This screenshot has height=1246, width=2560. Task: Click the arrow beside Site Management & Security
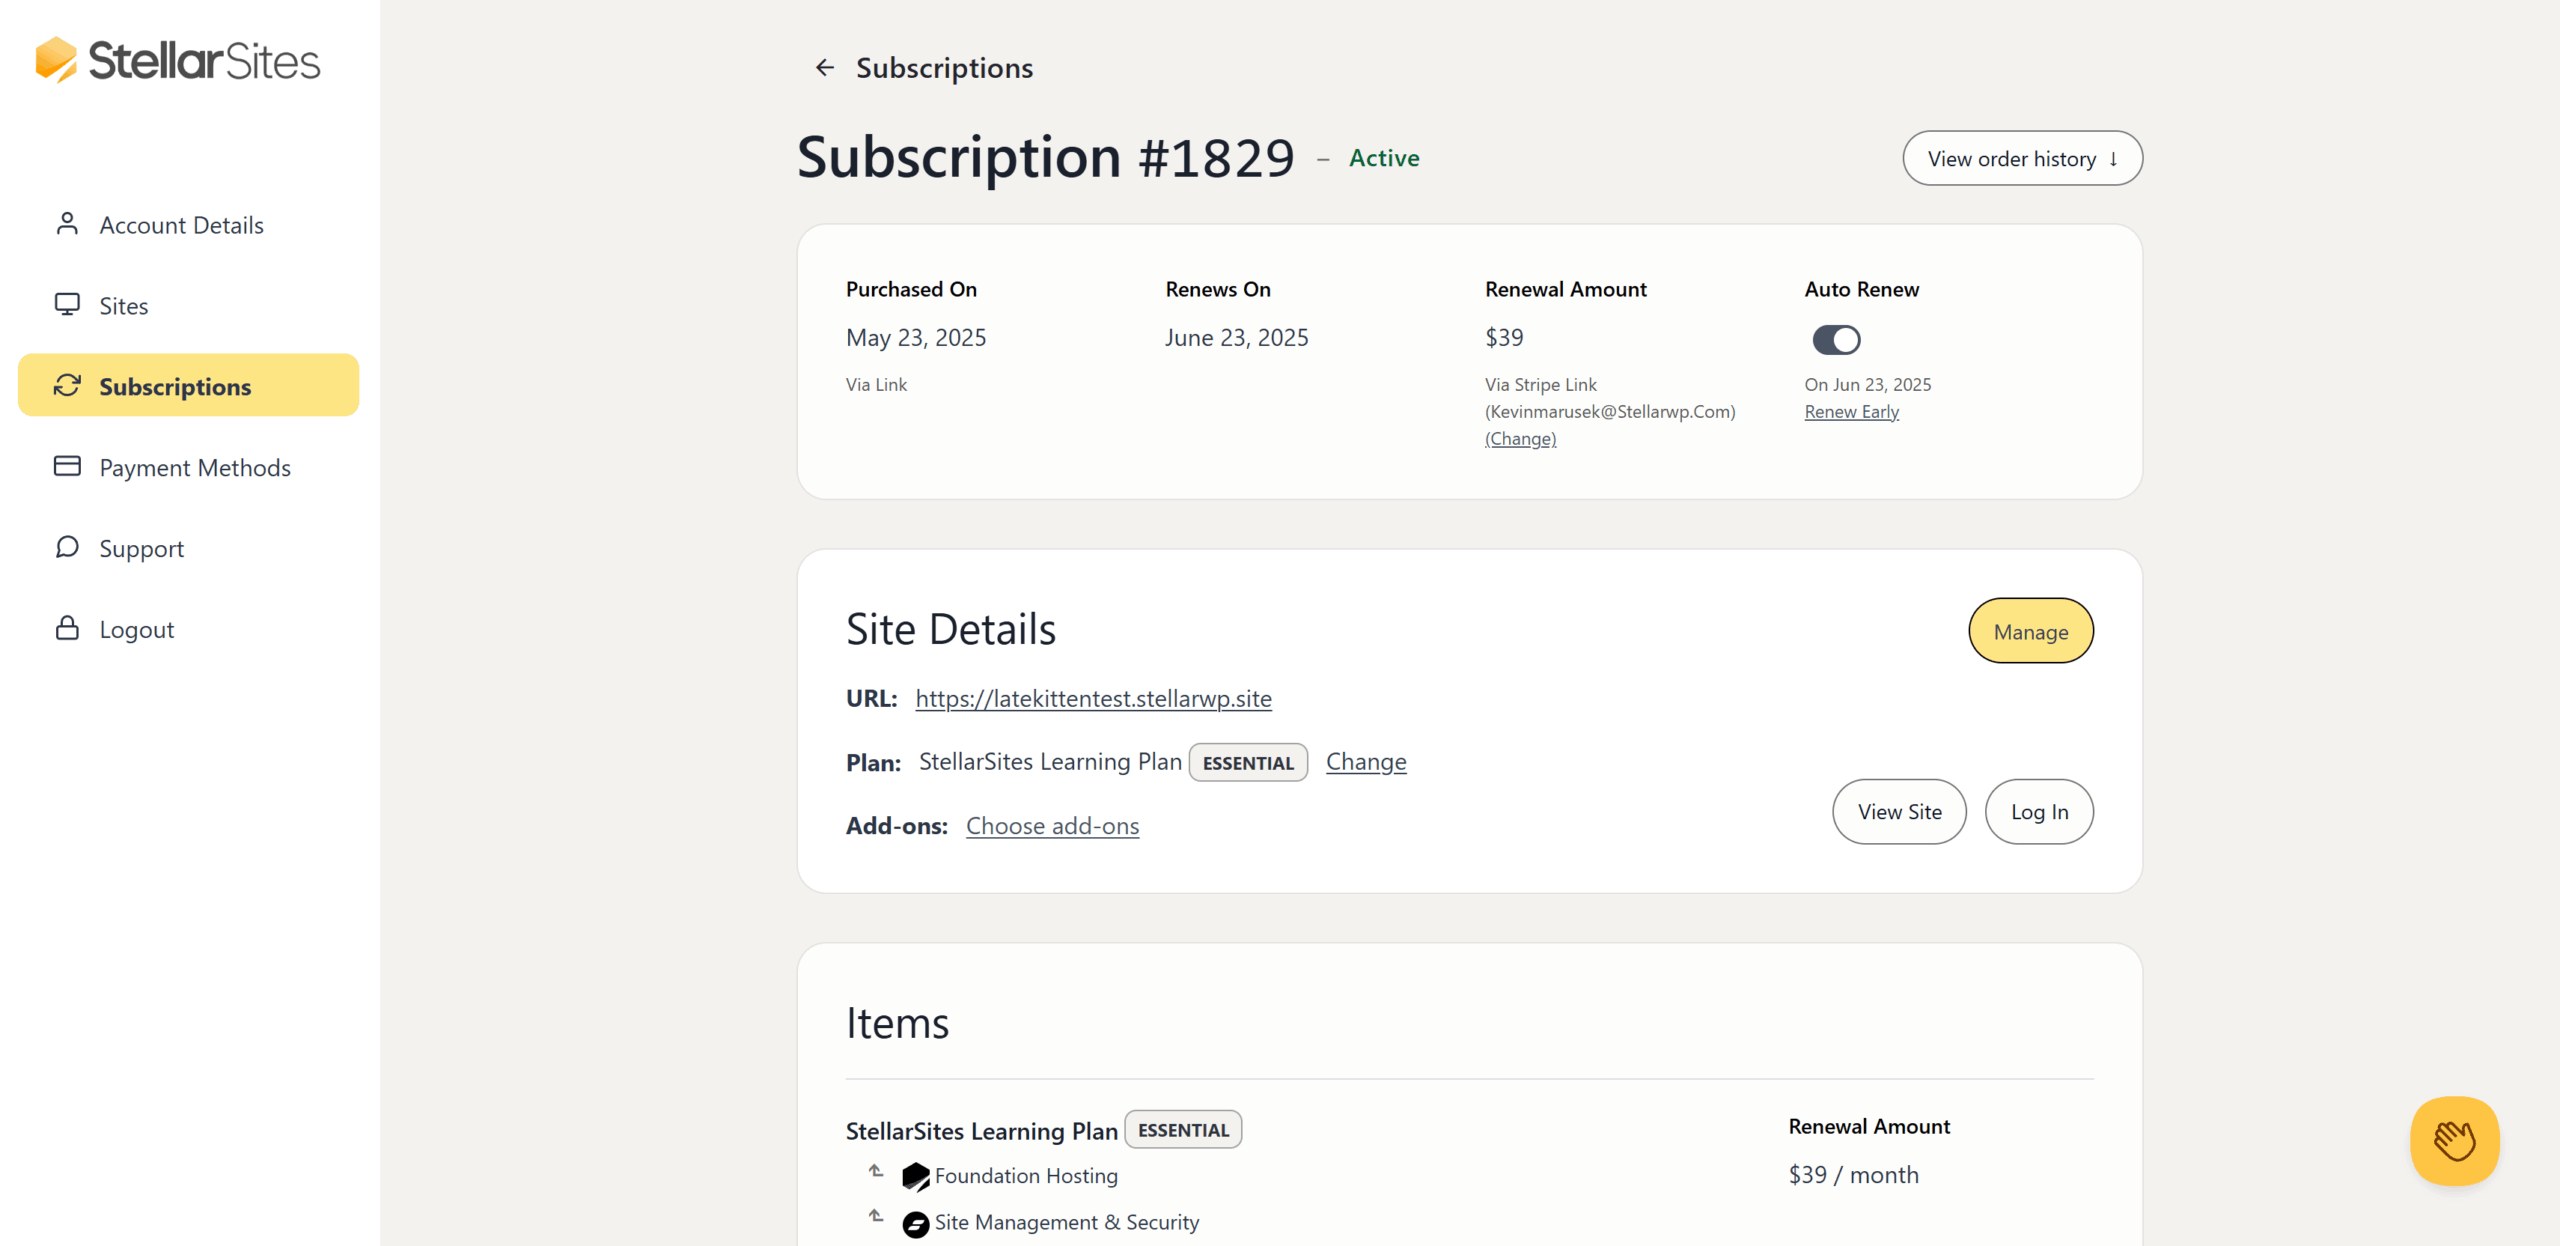pos(876,1216)
